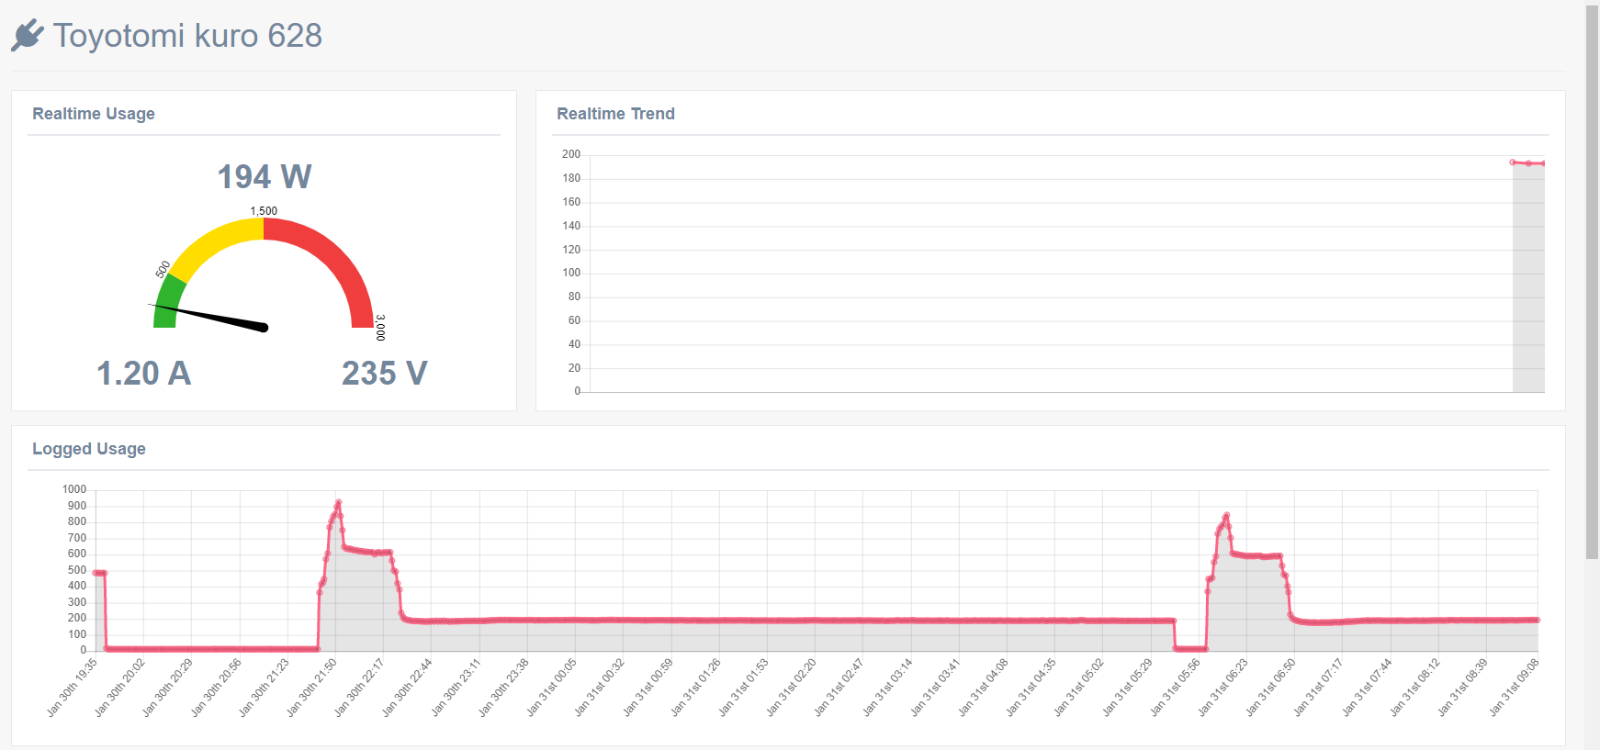Image resolution: width=1600 pixels, height=750 pixels.
Task: Click the black gauge needle
Action: (x=210, y=316)
